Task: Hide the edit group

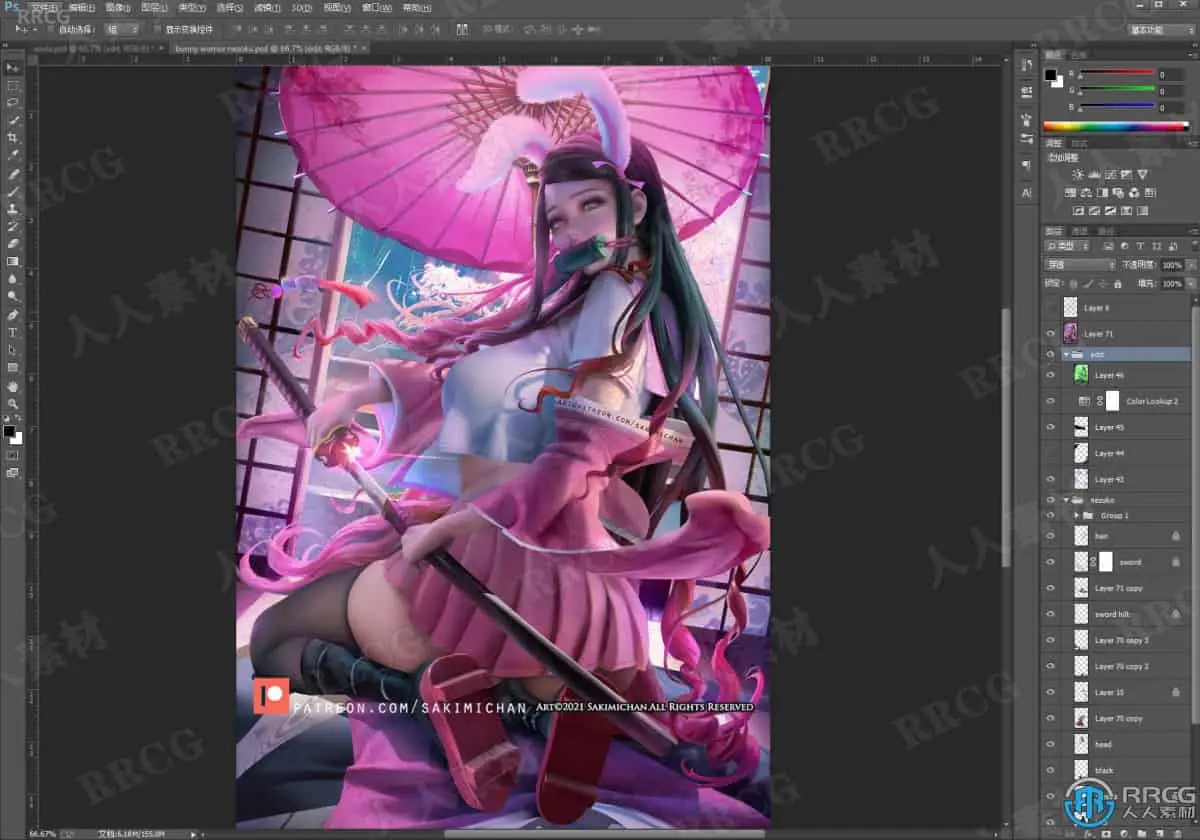Action: [x=1050, y=354]
